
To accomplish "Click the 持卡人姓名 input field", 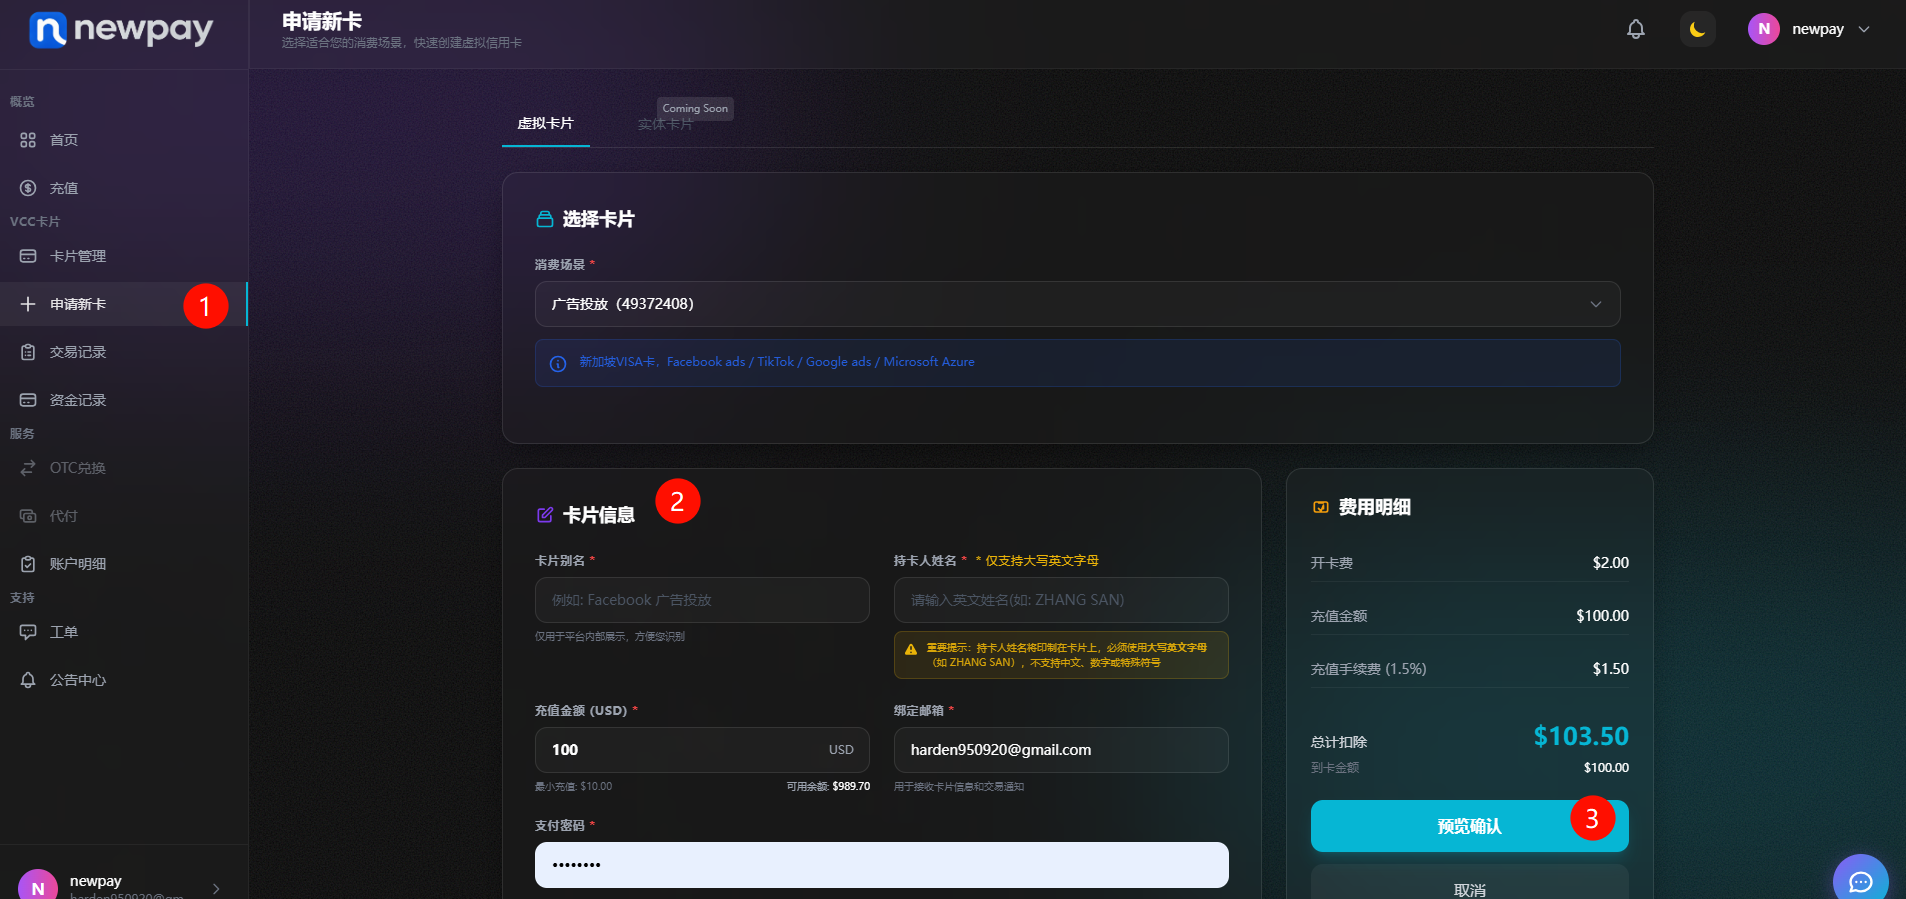I will pos(1060,600).
